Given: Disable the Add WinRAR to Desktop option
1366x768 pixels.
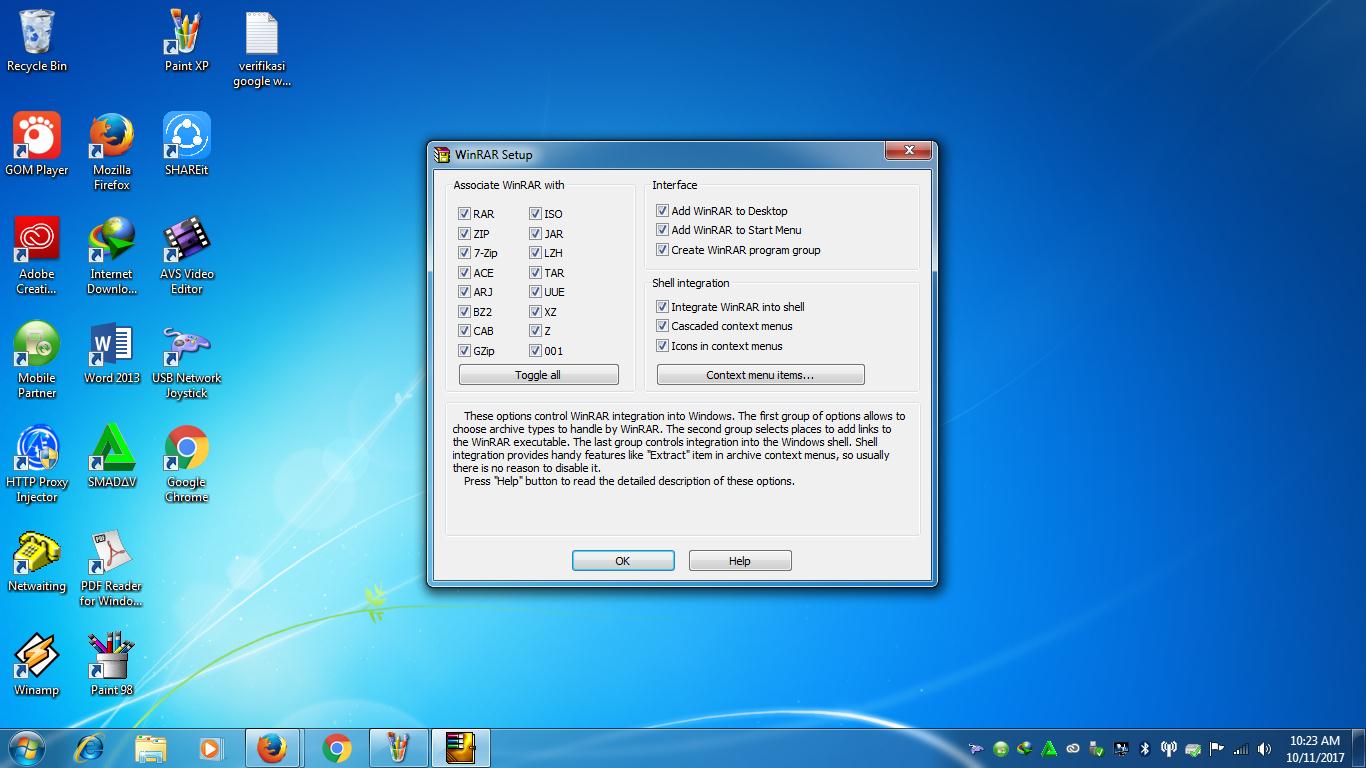Looking at the screenshot, I should 662,210.
